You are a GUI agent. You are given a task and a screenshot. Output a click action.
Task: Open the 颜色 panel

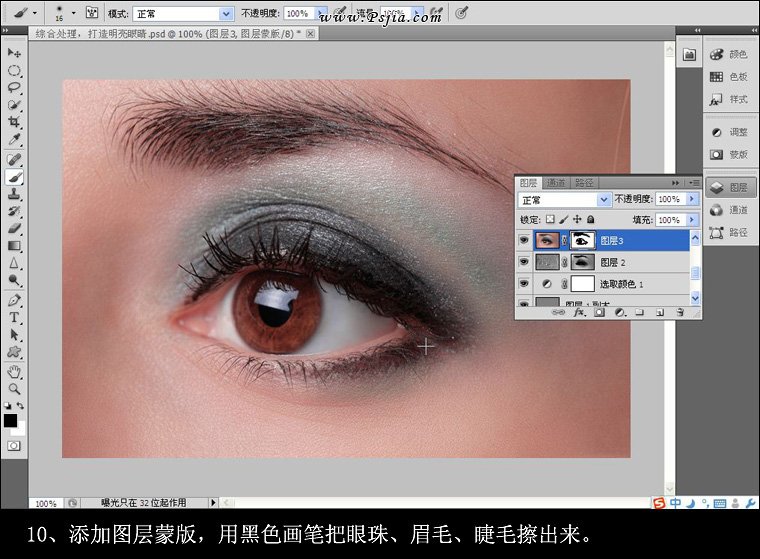(x=729, y=54)
